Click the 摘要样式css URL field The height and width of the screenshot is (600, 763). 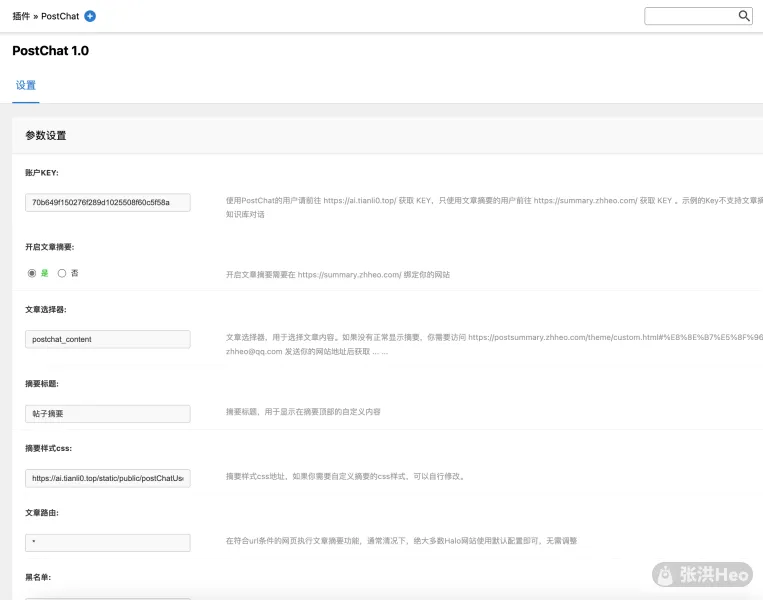pos(108,478)
